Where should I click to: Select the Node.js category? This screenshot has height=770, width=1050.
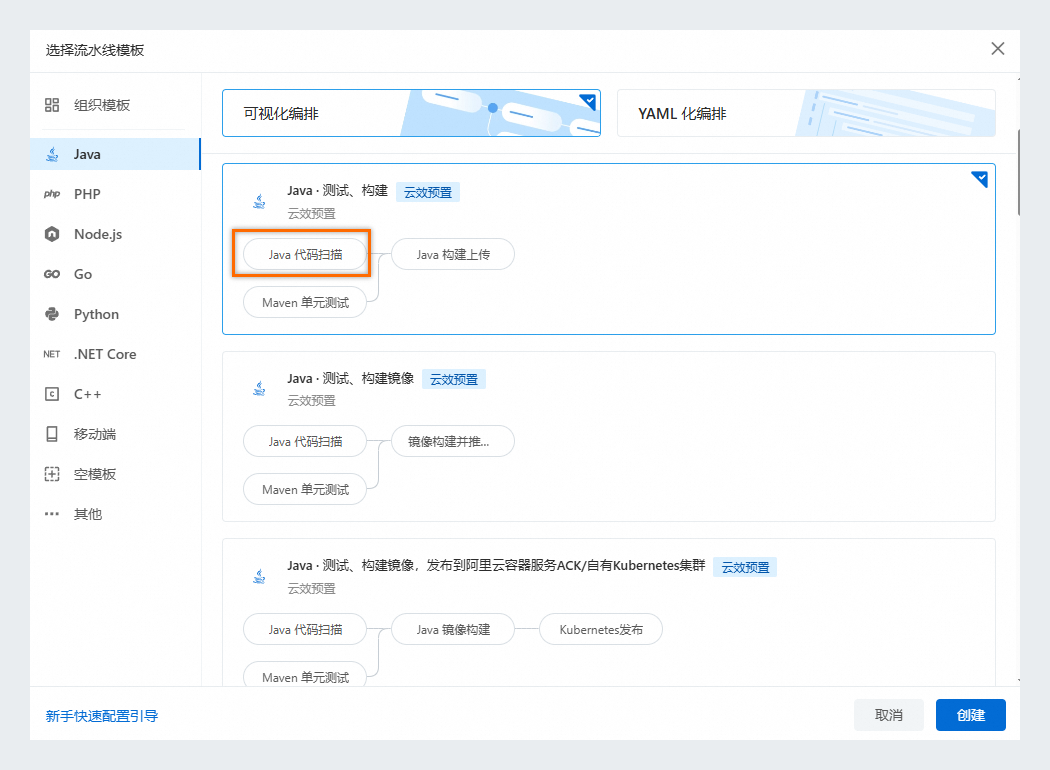[x=115, y=234]
